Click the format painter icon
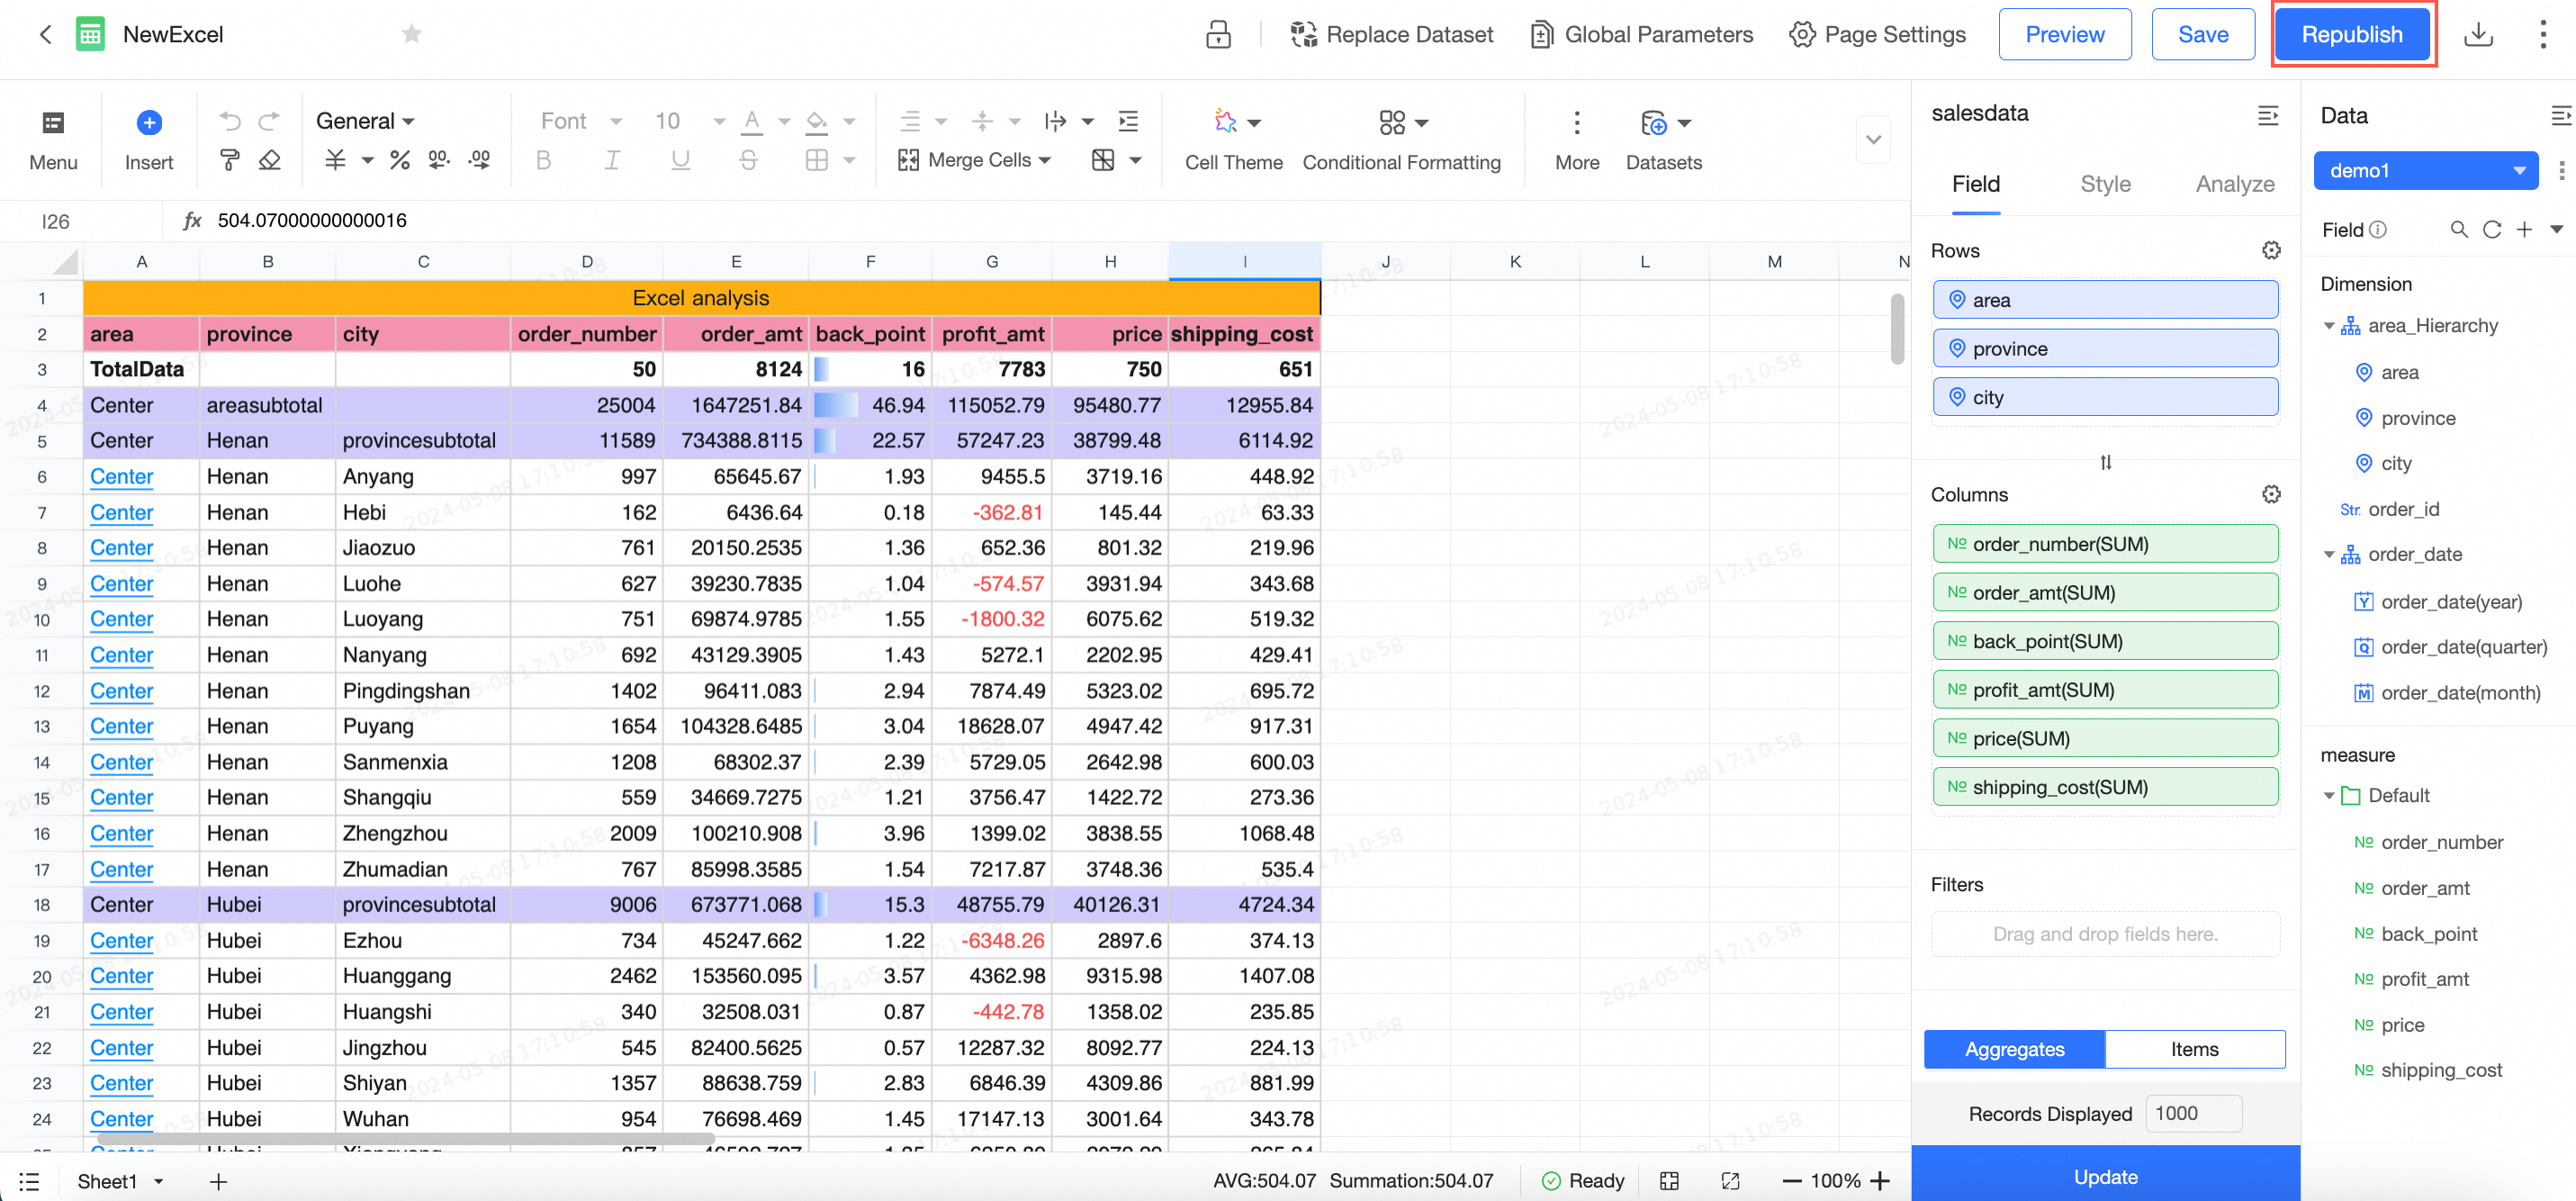Image resolution: width=2576 pixels, height=1201 pixels. point(230,160)
